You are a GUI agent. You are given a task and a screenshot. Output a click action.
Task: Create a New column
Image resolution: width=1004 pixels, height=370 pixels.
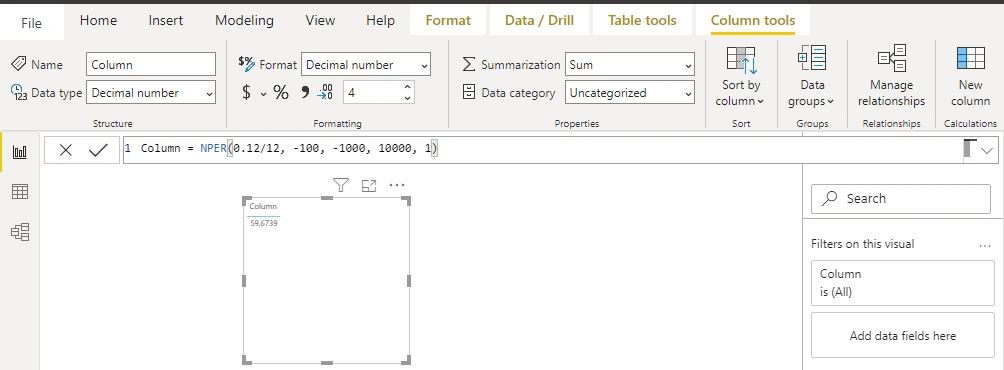(x=971, y=77)
